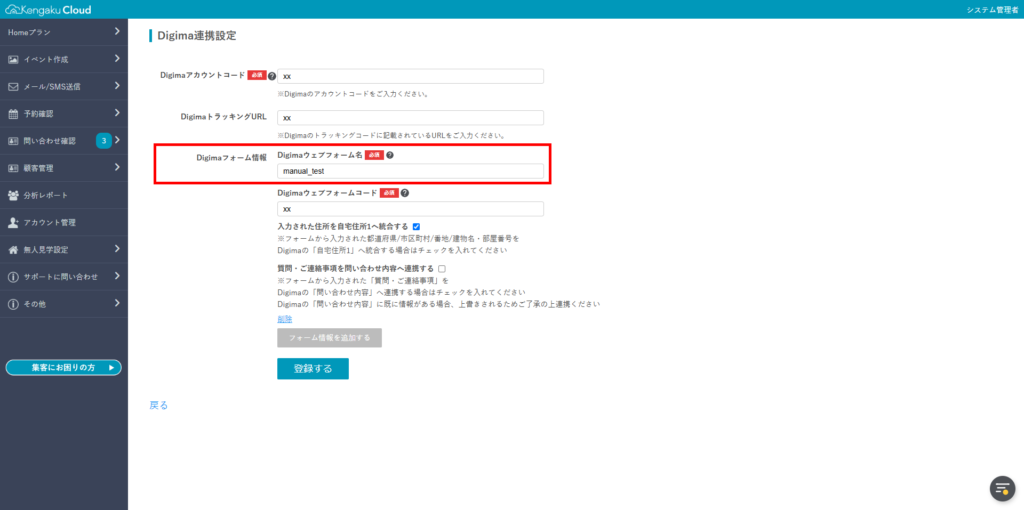Expand the 問い合わせ確認 chevron

point(117,140)
